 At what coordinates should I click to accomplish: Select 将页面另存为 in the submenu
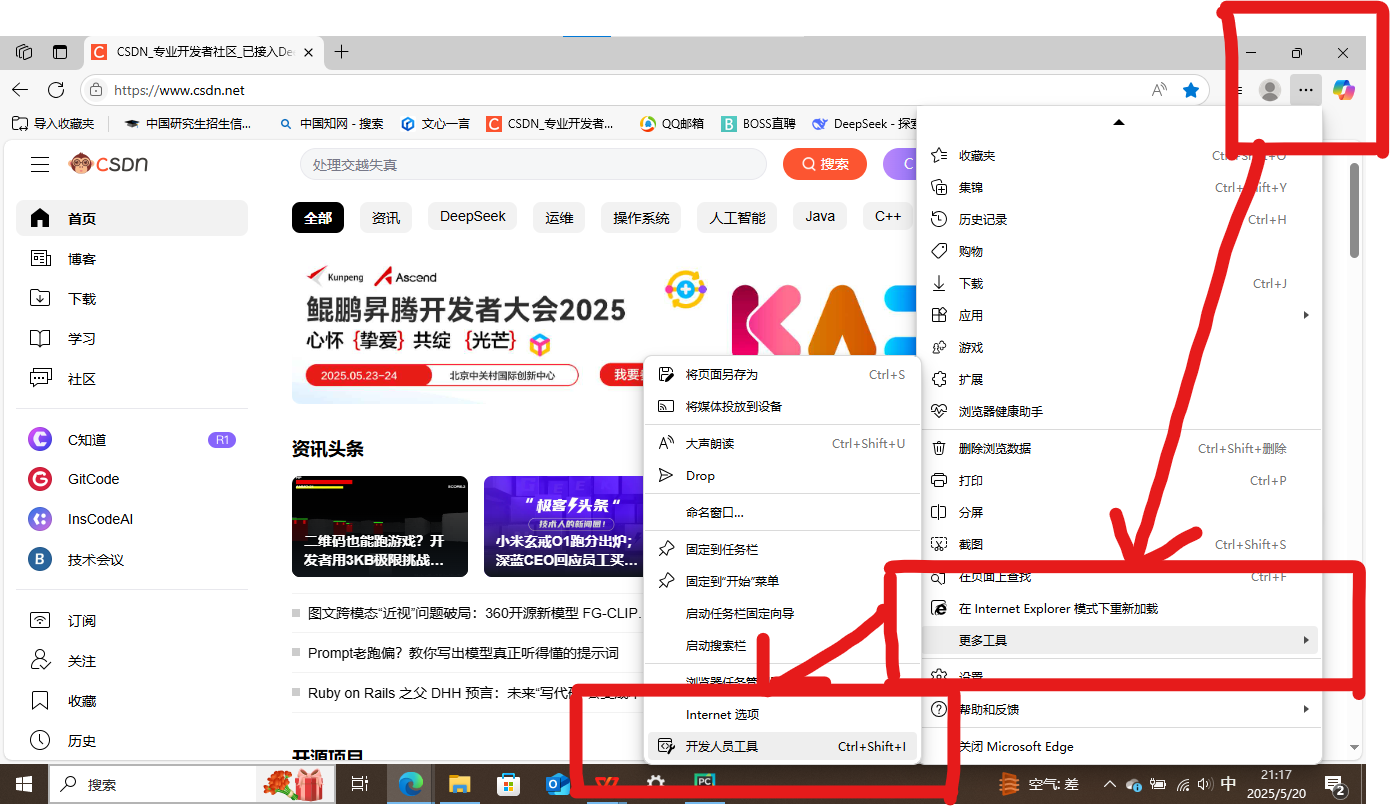click(782, 375)
